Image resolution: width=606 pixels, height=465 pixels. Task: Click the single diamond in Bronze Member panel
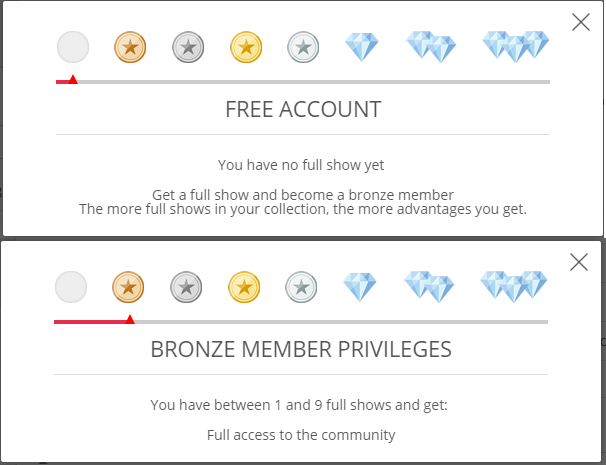point(360,287)
